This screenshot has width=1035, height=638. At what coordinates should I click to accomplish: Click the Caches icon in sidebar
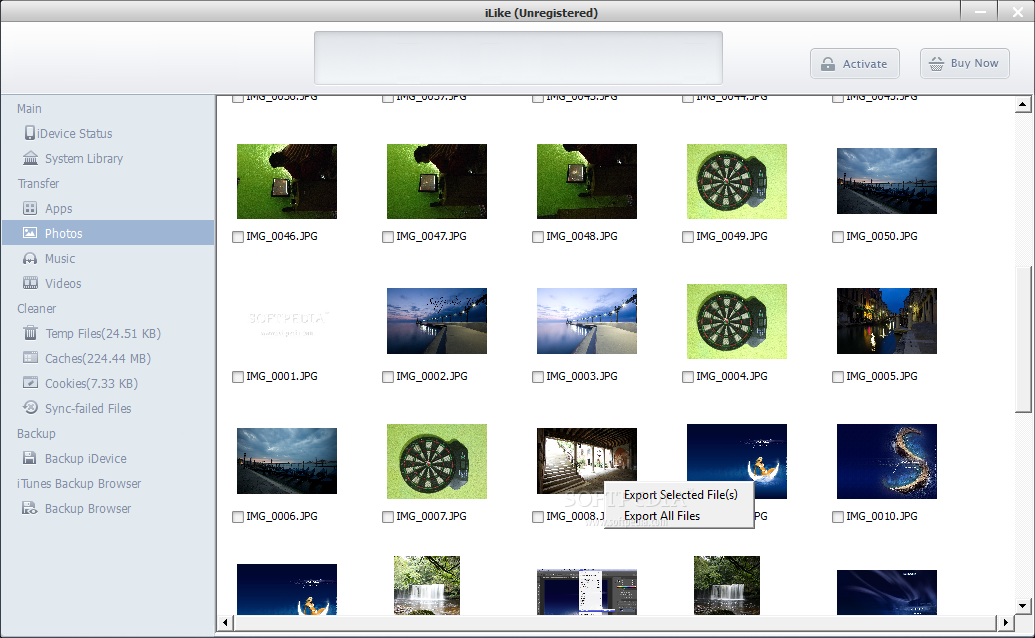tap(30, 358)
